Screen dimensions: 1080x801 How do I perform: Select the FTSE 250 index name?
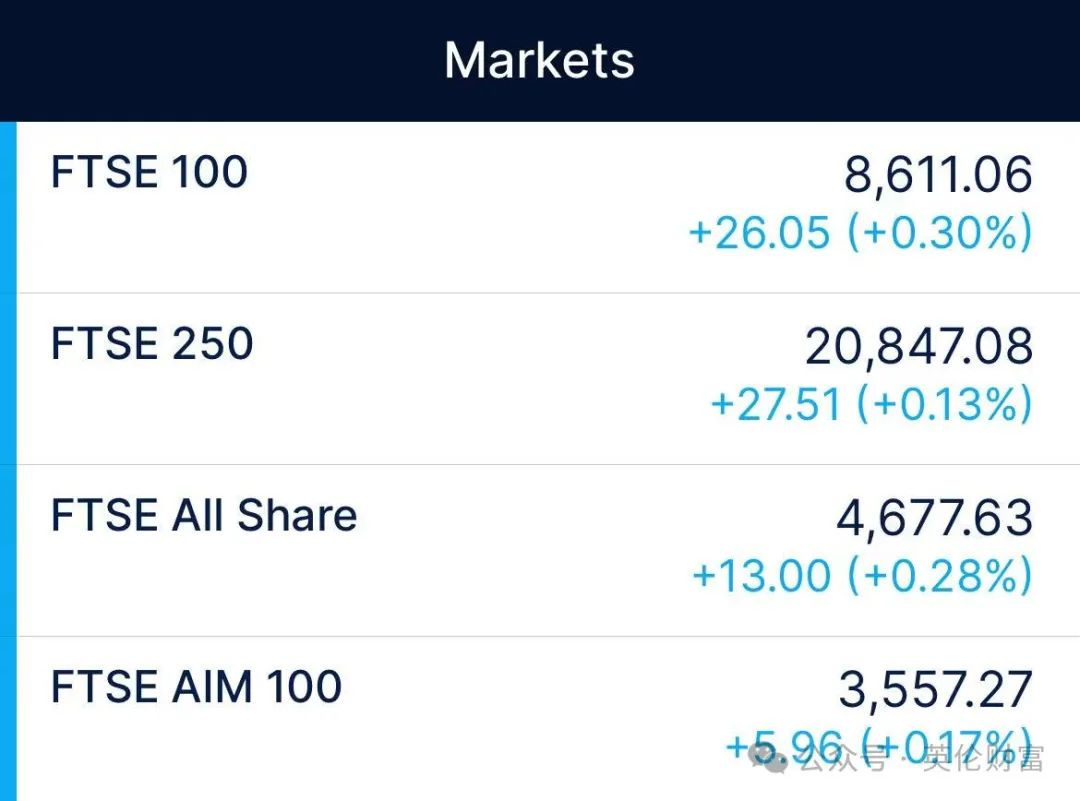tap(152, 344)
